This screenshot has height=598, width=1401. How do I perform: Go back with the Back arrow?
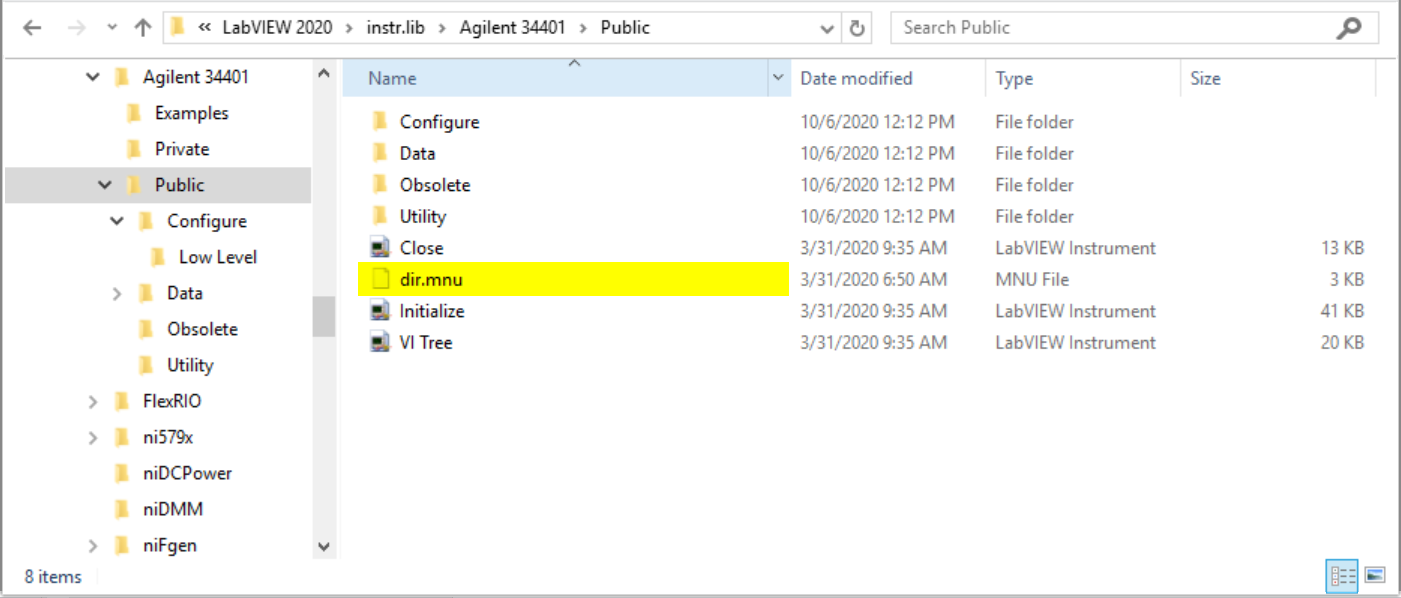(x=32, y=28)
